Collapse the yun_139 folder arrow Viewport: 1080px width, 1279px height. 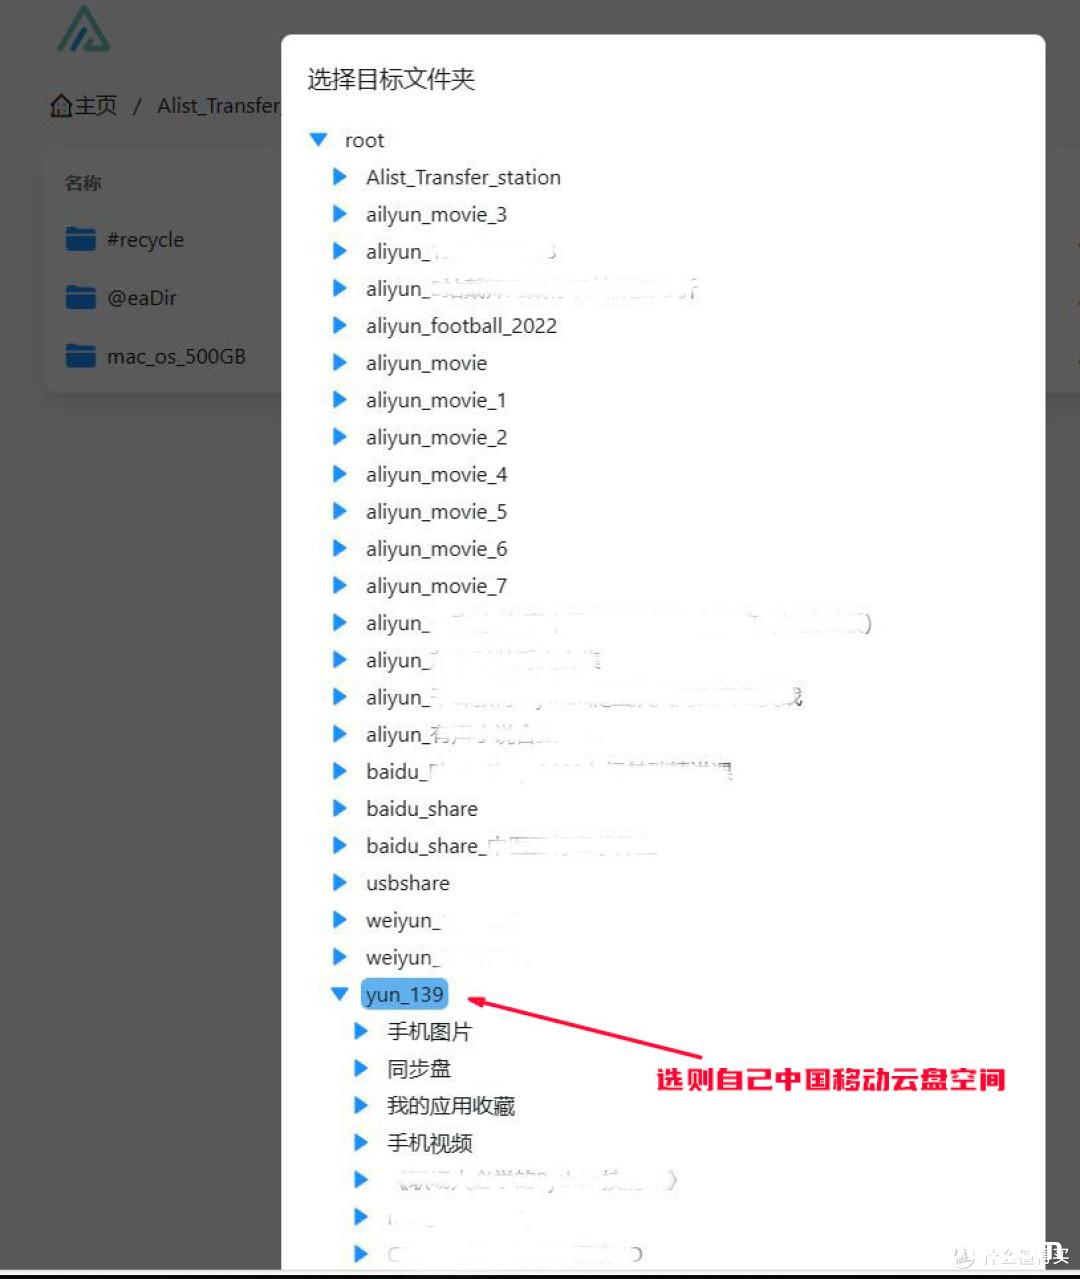[x=339, y=994]
